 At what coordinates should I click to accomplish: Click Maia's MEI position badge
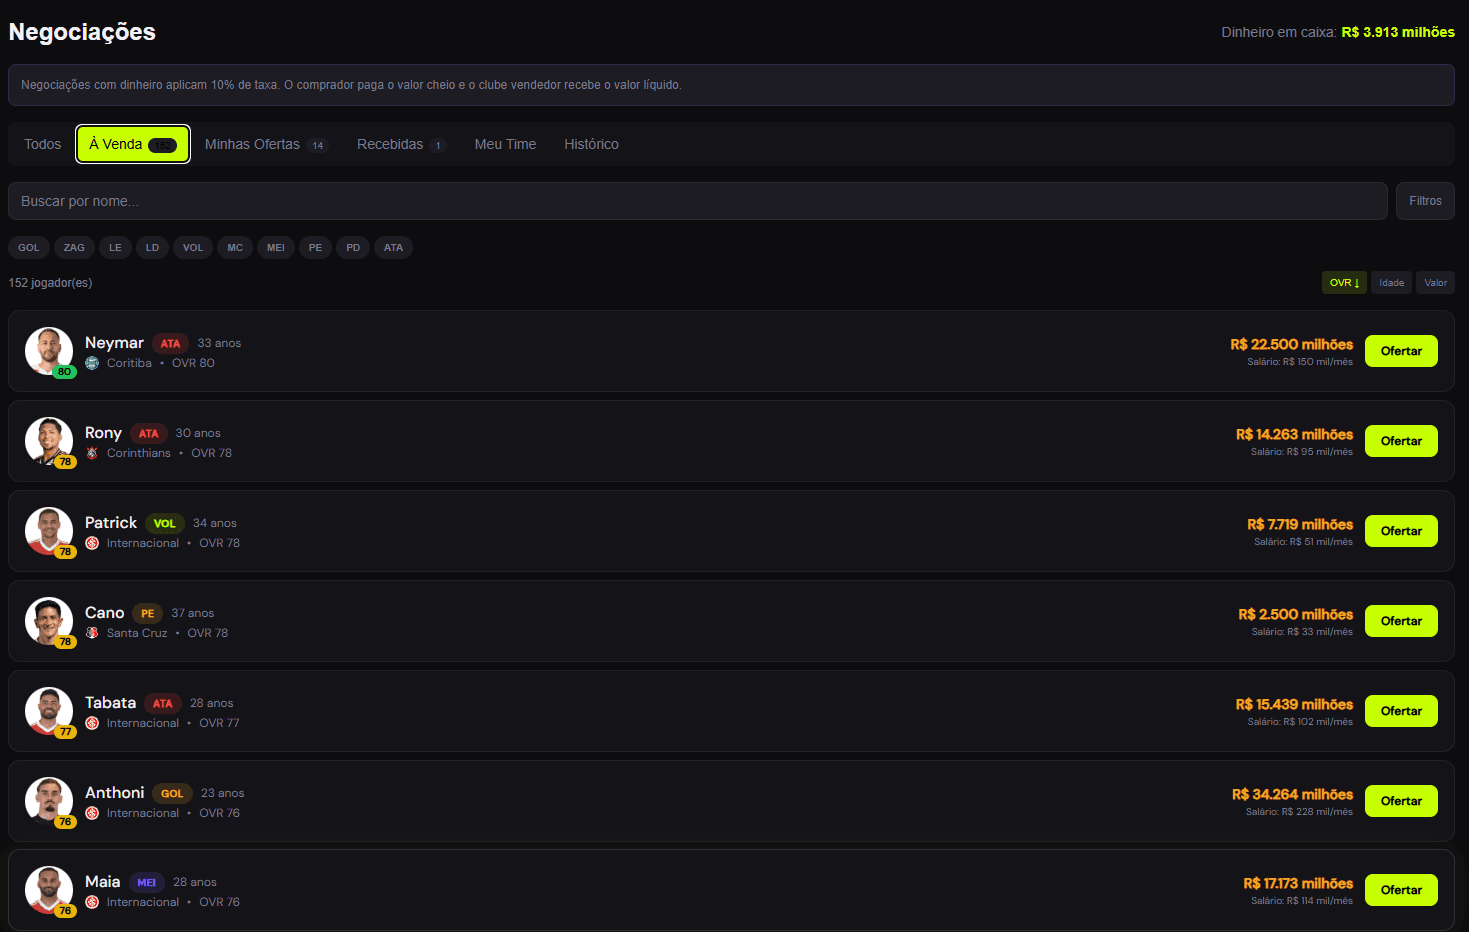[147, 882]
